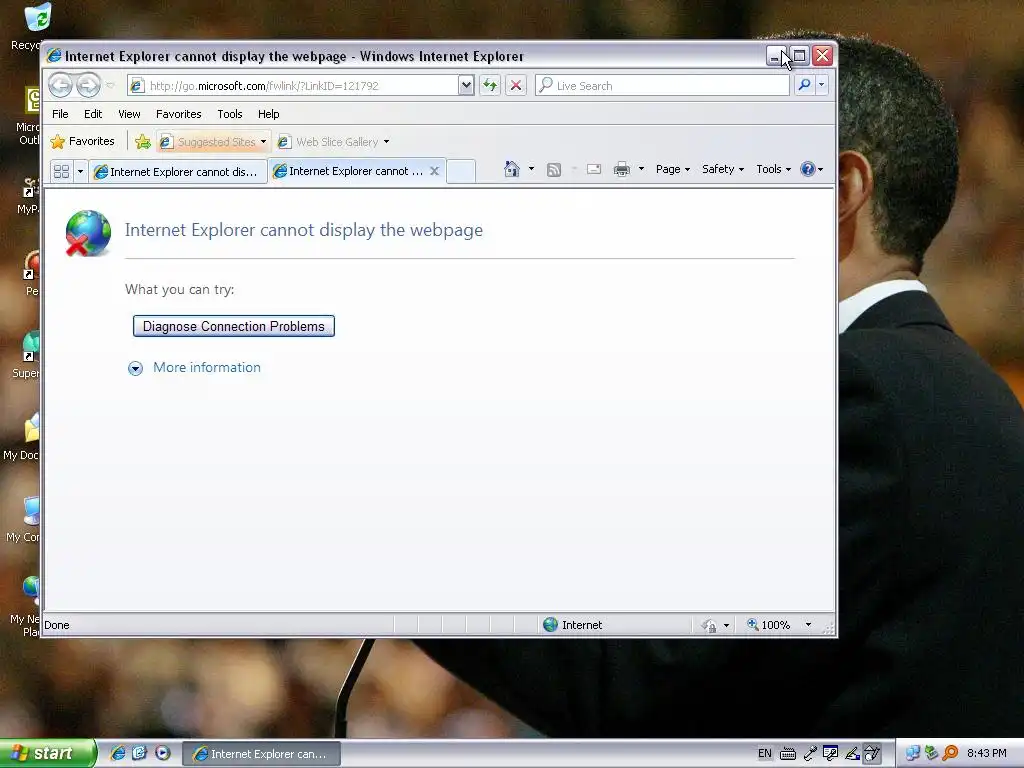Open the Tools command bar menu

(773, 169)
